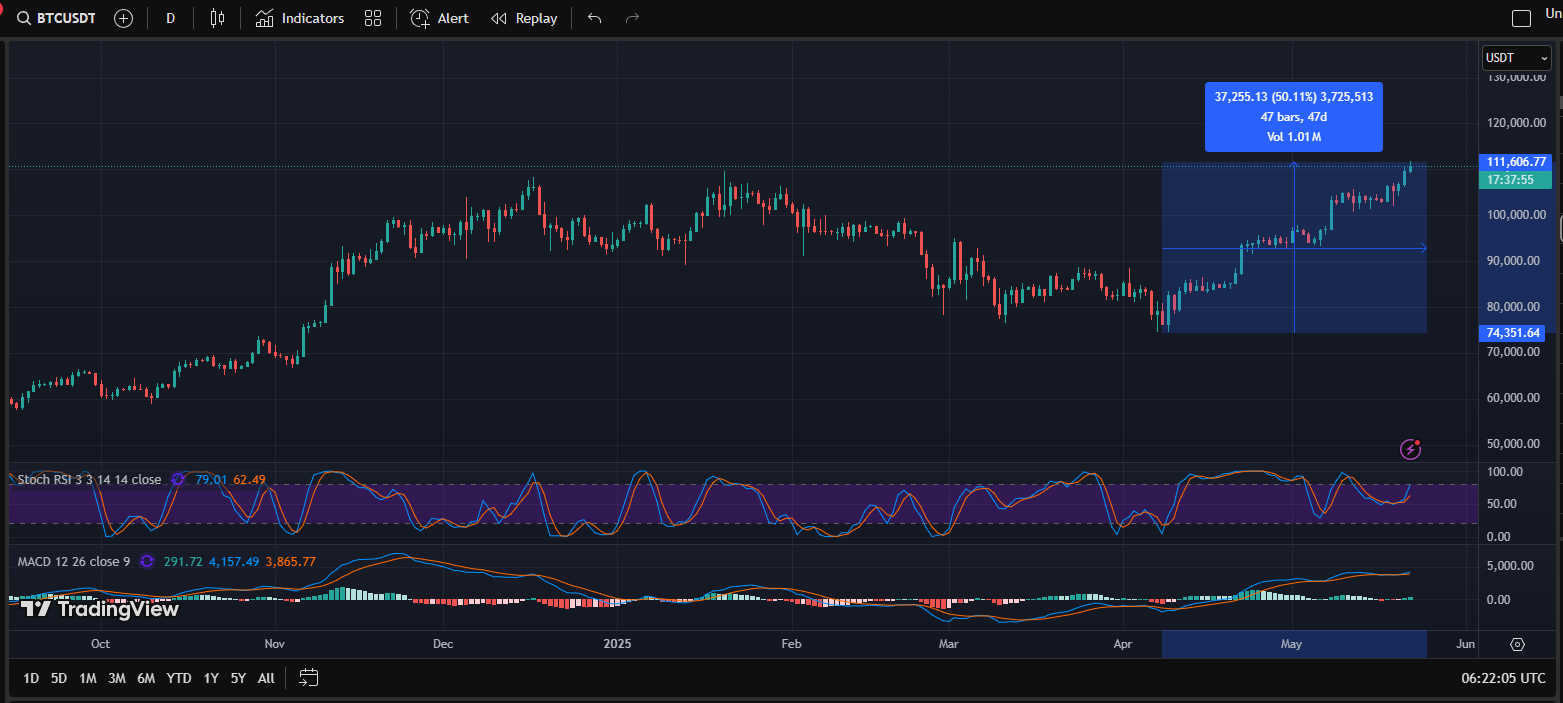Click the MACD 5,000.00 scale label
This screenshot has height=703, width=1563.
pyautogui.click(x=1511, y=565)
